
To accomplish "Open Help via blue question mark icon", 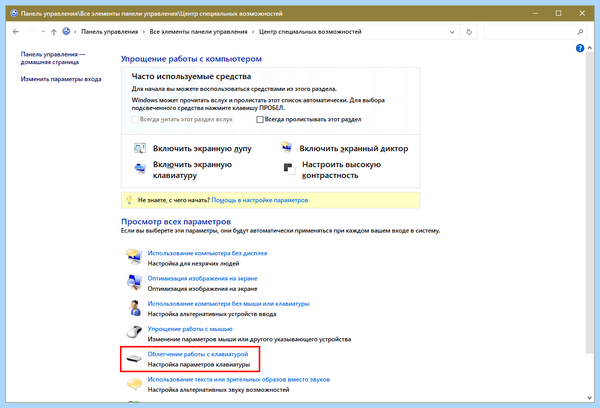I will tap(580, 48).
